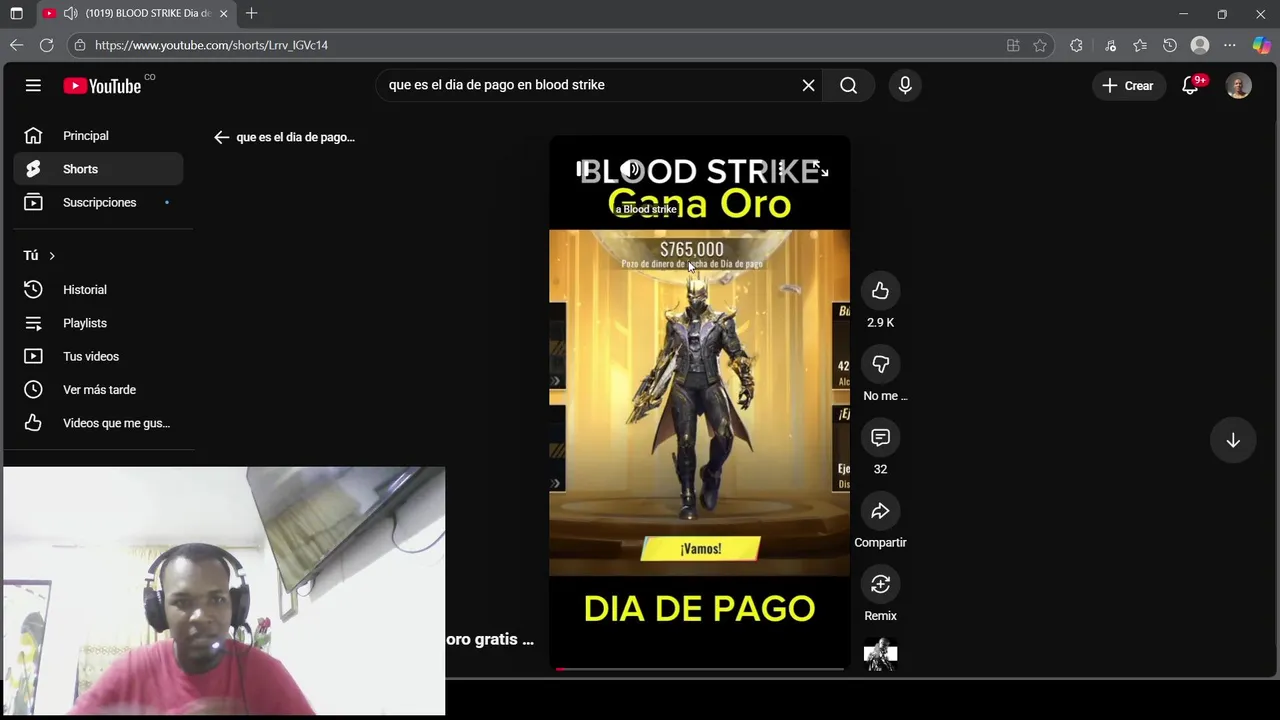Viewport: 1280px width, 720px height.
Task: Open Tus videos in the sidebar
Action: click(x=98, y=356)
